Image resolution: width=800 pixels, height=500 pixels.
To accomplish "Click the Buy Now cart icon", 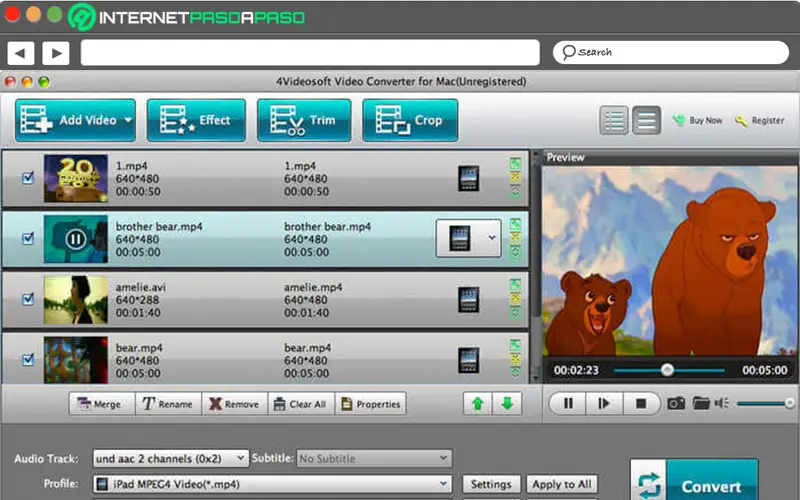I will point(679,120).
